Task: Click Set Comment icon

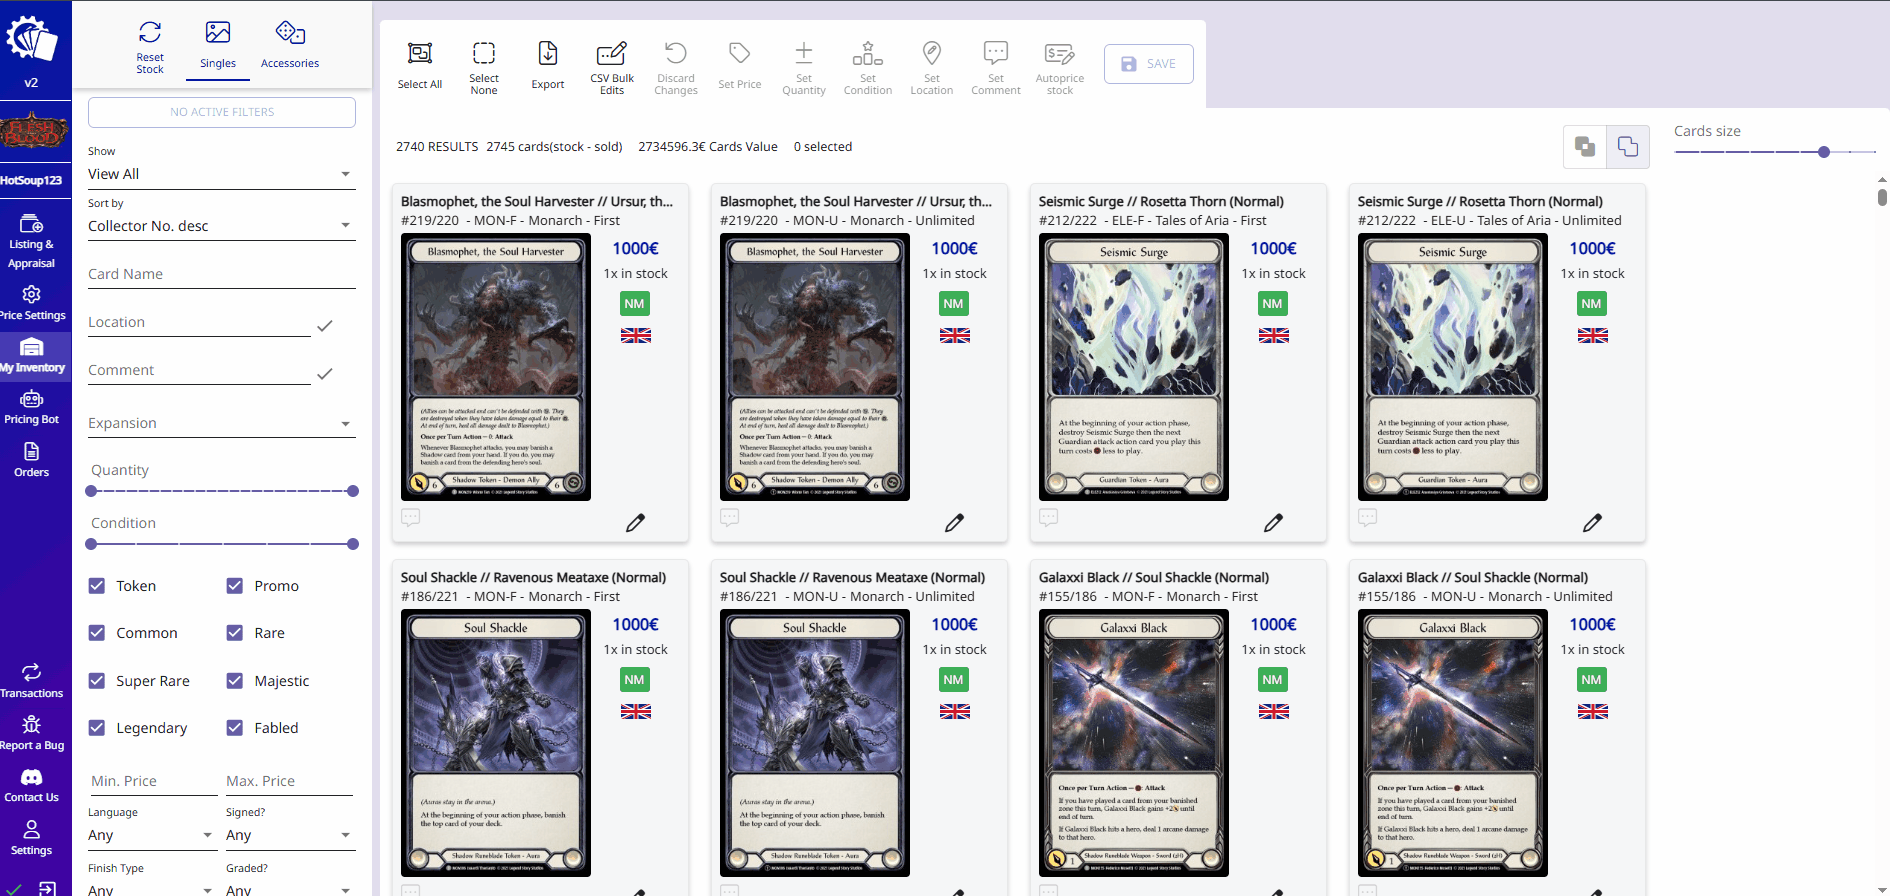Action: (996, 53)
